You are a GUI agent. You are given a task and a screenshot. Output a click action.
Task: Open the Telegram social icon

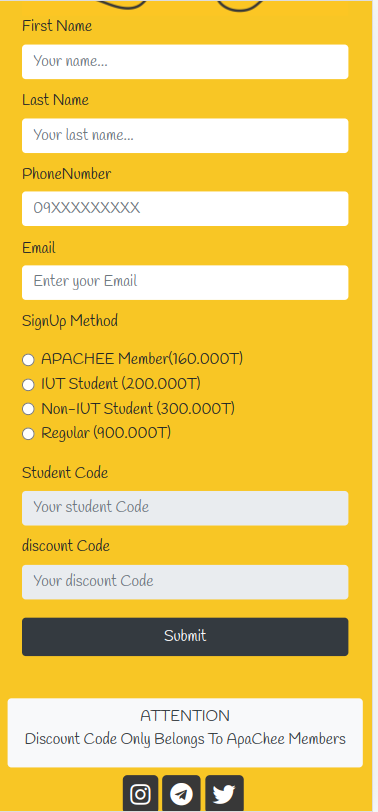181,793
